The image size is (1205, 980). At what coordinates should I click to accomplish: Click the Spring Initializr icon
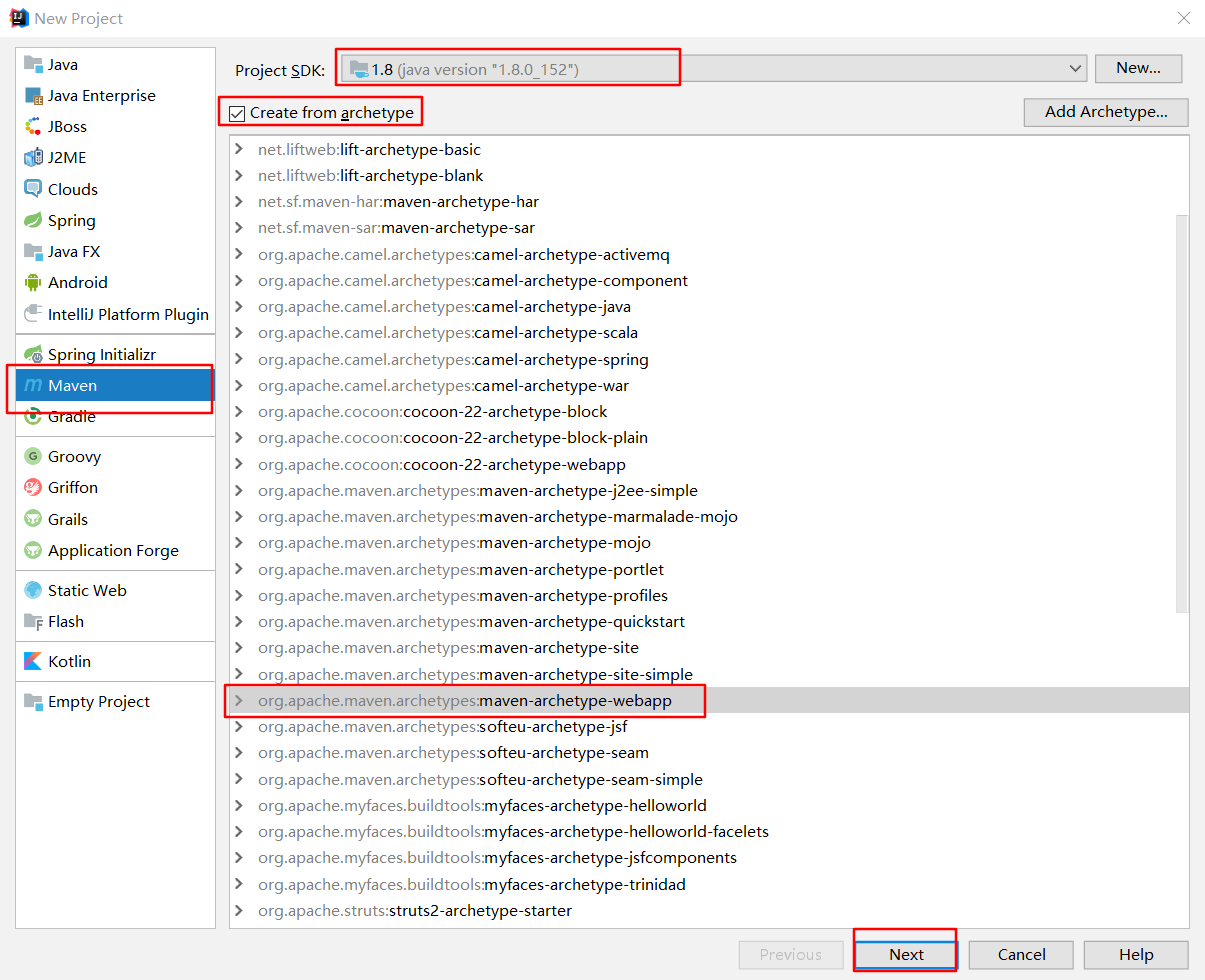click(x=33, y=354)
